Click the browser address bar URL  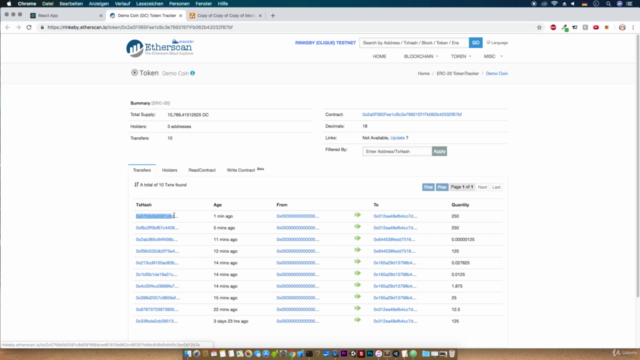(140, 27)
